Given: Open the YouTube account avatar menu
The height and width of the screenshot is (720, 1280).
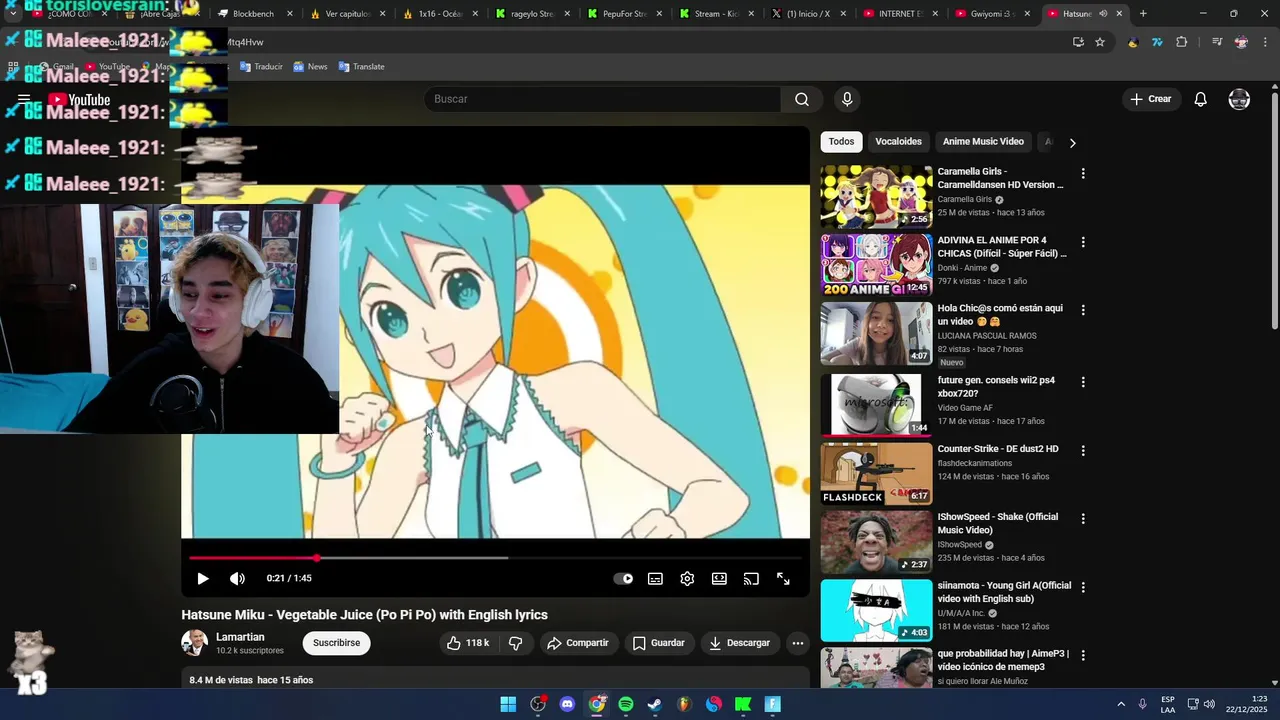Looking at the screenshot, I should (x=1239, y=99).
